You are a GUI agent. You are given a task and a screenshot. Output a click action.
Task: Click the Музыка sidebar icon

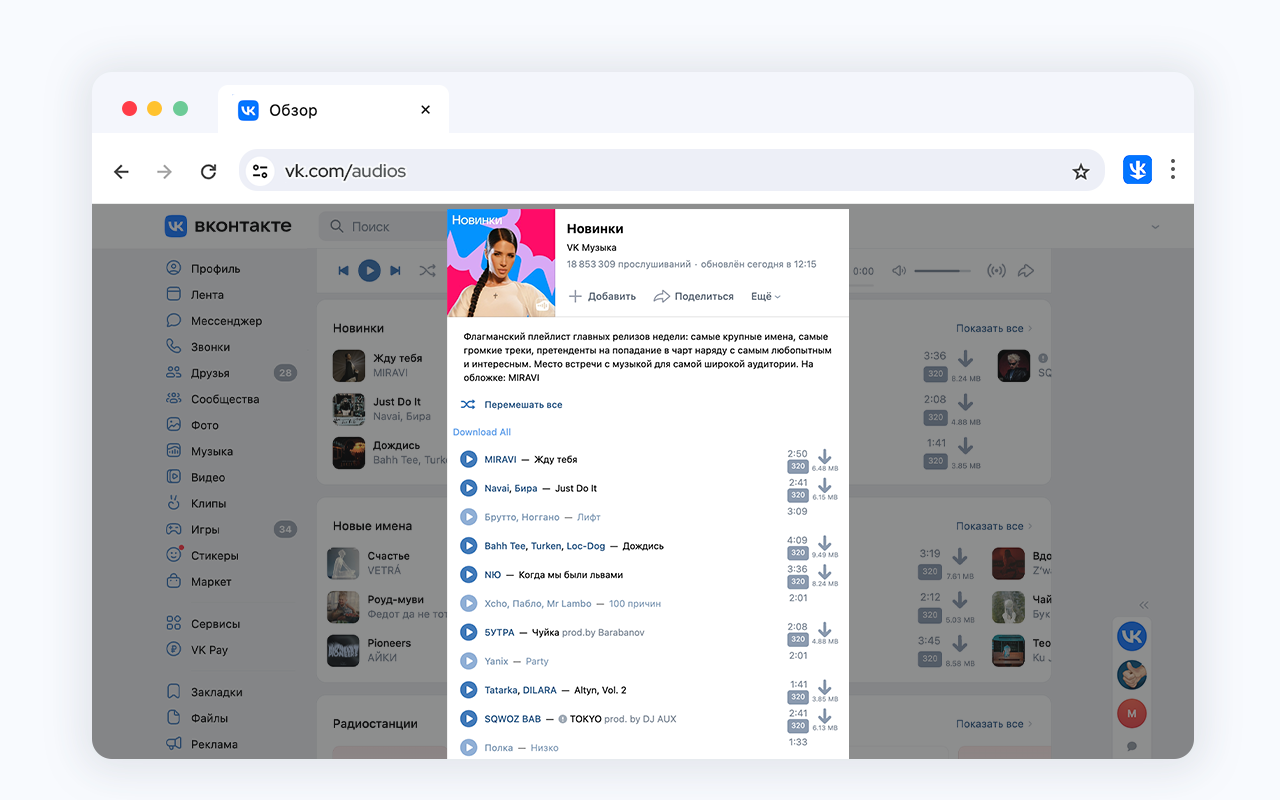pyautogui.click(x=174, y=451)
